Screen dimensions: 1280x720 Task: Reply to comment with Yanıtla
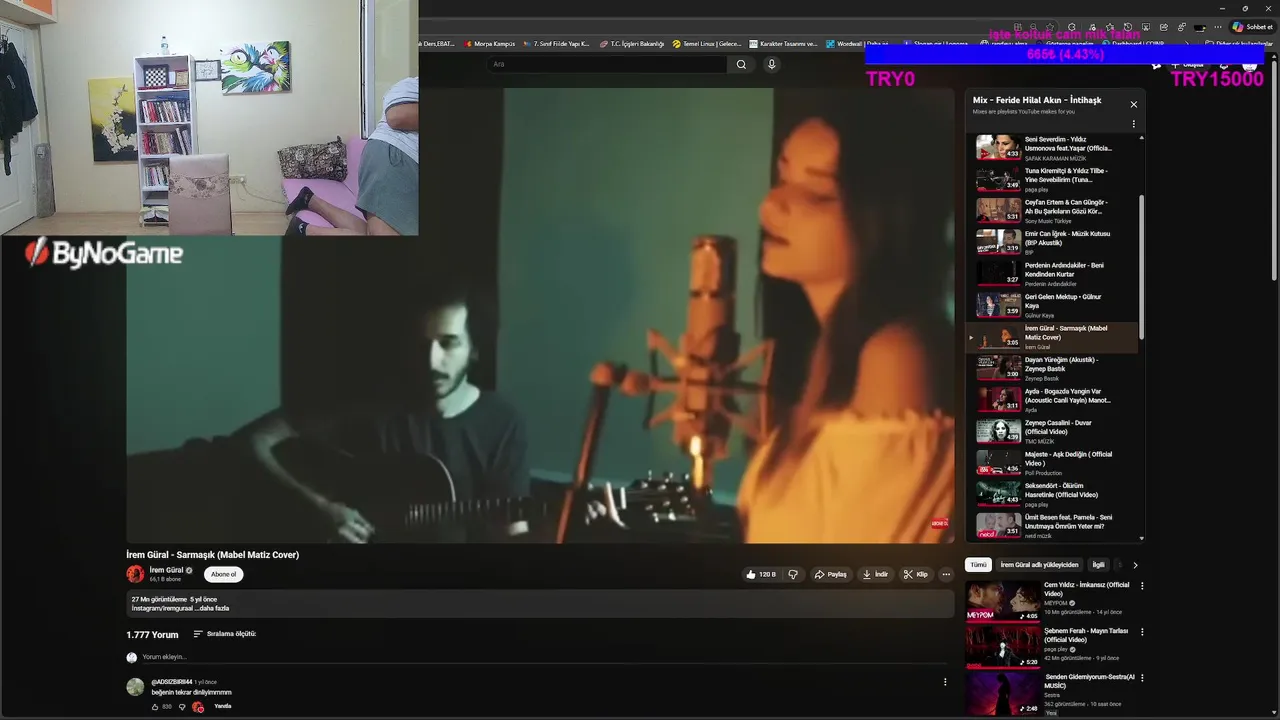(223, 706)
